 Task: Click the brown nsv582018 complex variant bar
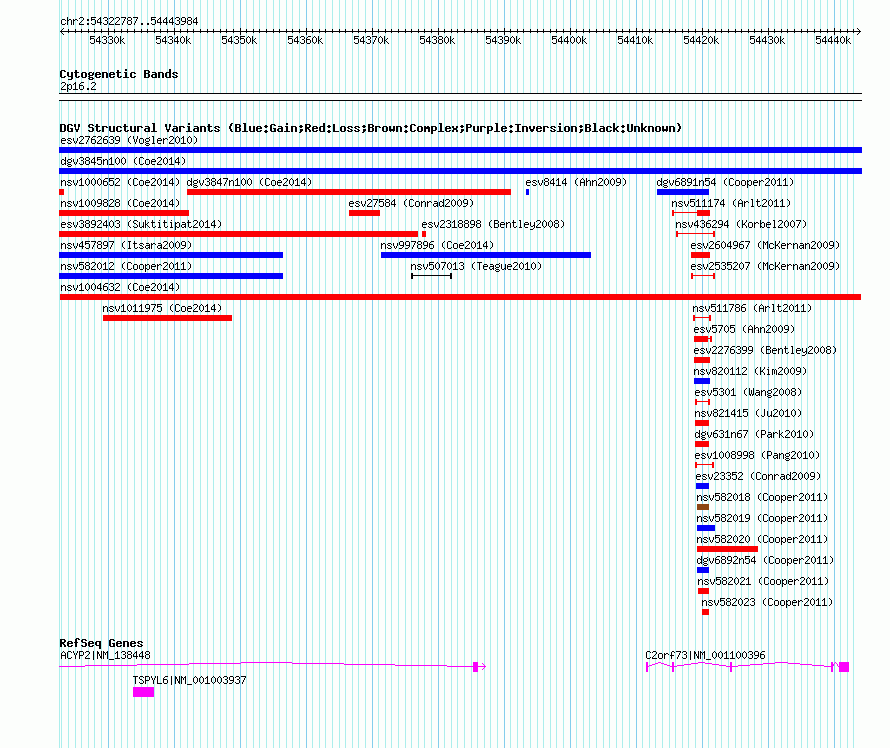pos(703,507)
